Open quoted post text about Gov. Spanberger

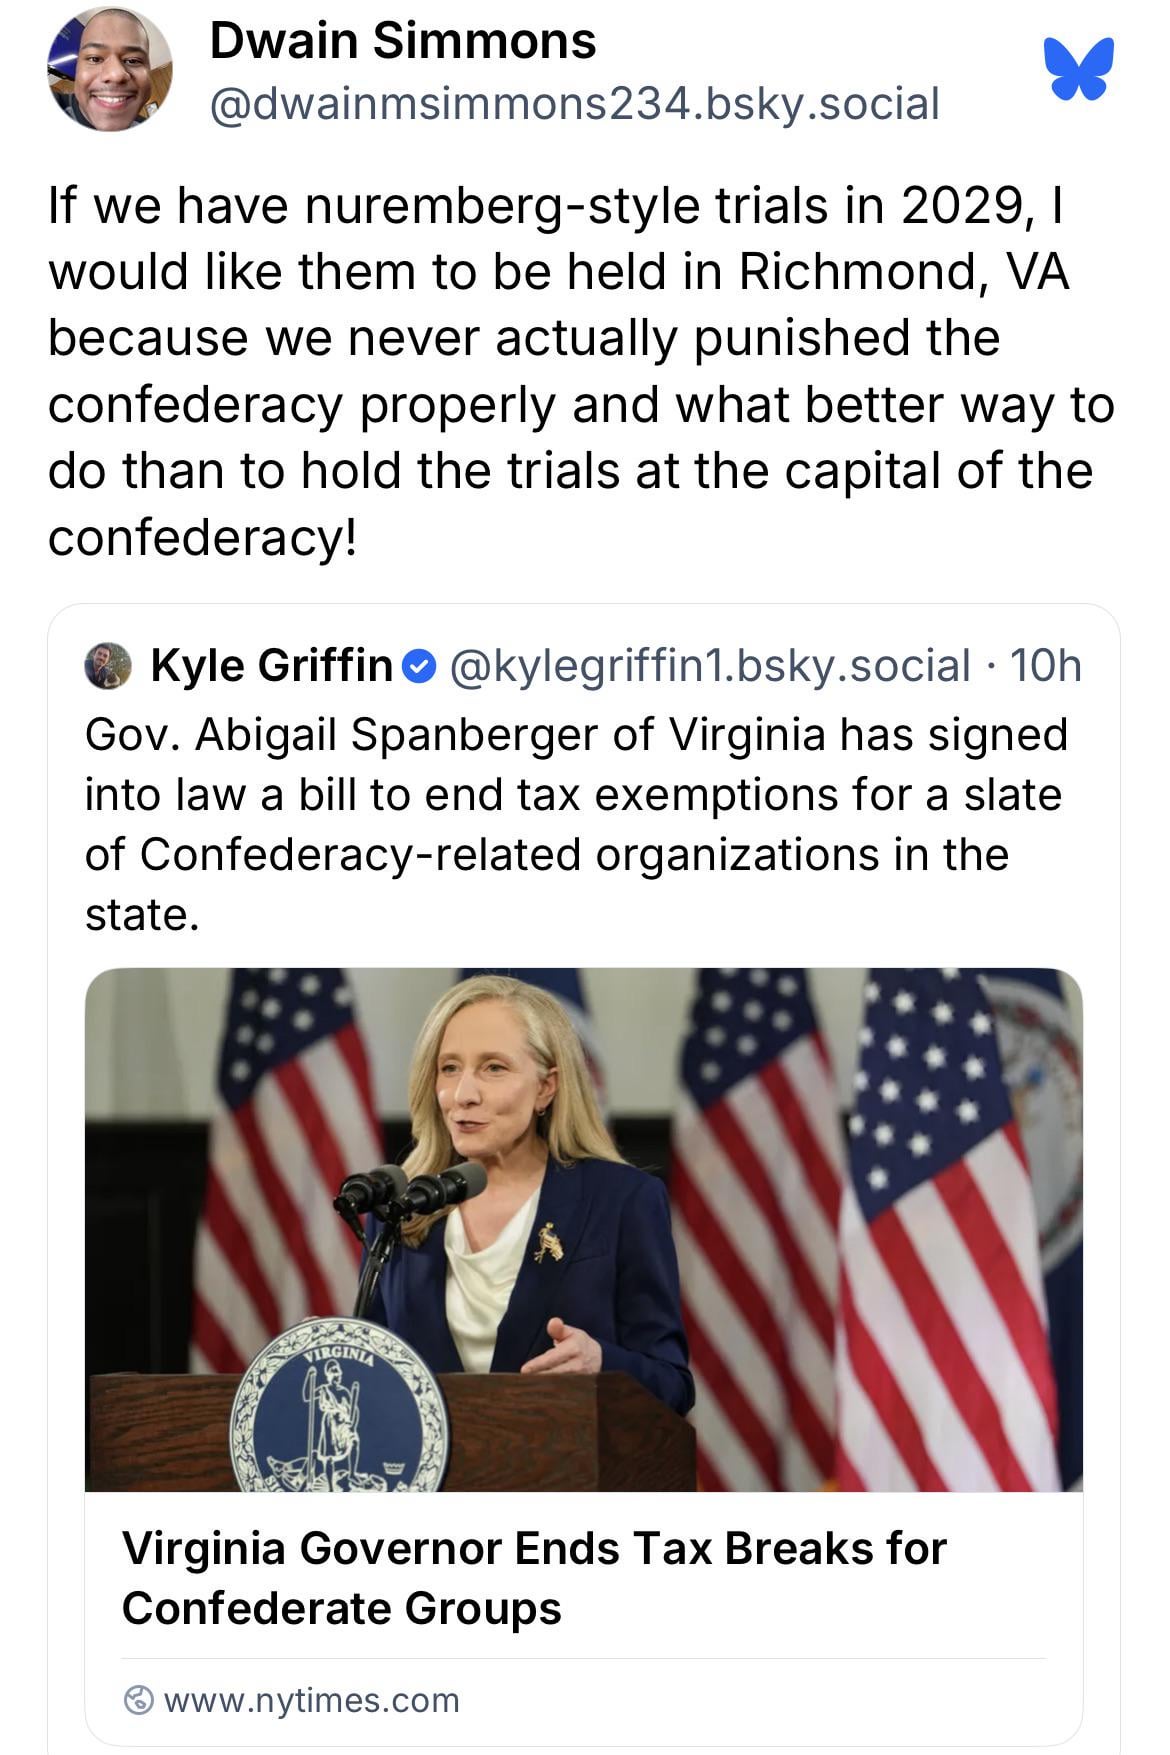click(x=576, y=824)
